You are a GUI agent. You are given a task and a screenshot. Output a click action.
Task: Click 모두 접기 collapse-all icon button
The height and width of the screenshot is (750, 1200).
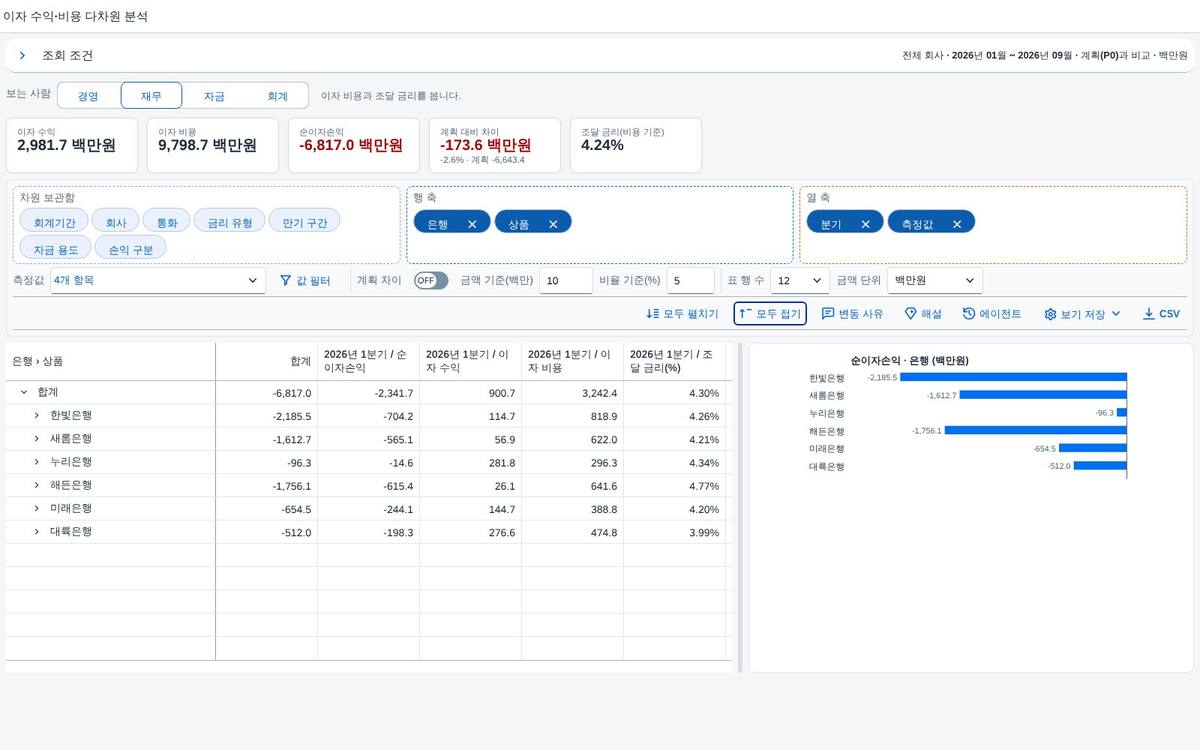click(x=769, y=314)
